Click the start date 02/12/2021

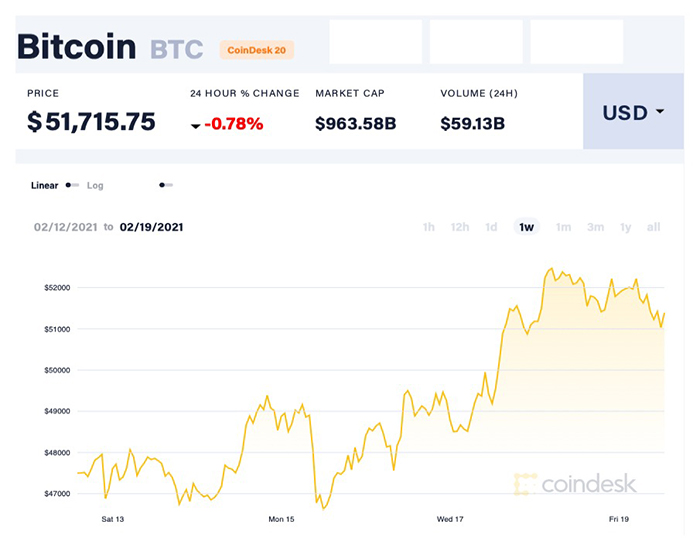[x=66, y=227]
